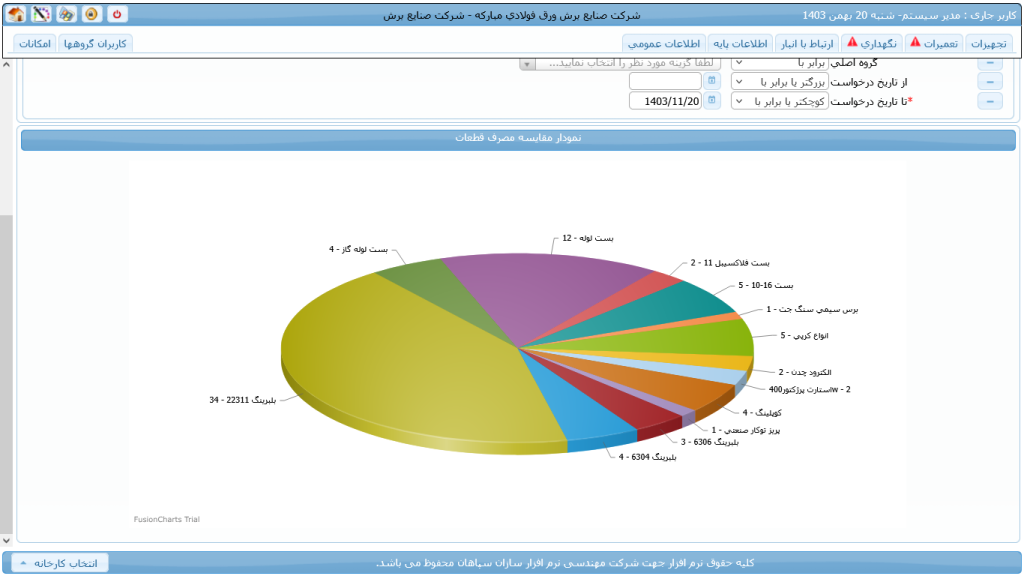Click the home icon in the top toolbar
Viewport: 1024px width, 576px height.
point(16,14)
